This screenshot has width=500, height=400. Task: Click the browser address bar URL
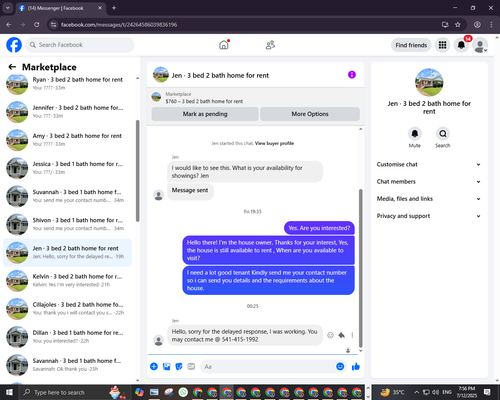(119, 25)
